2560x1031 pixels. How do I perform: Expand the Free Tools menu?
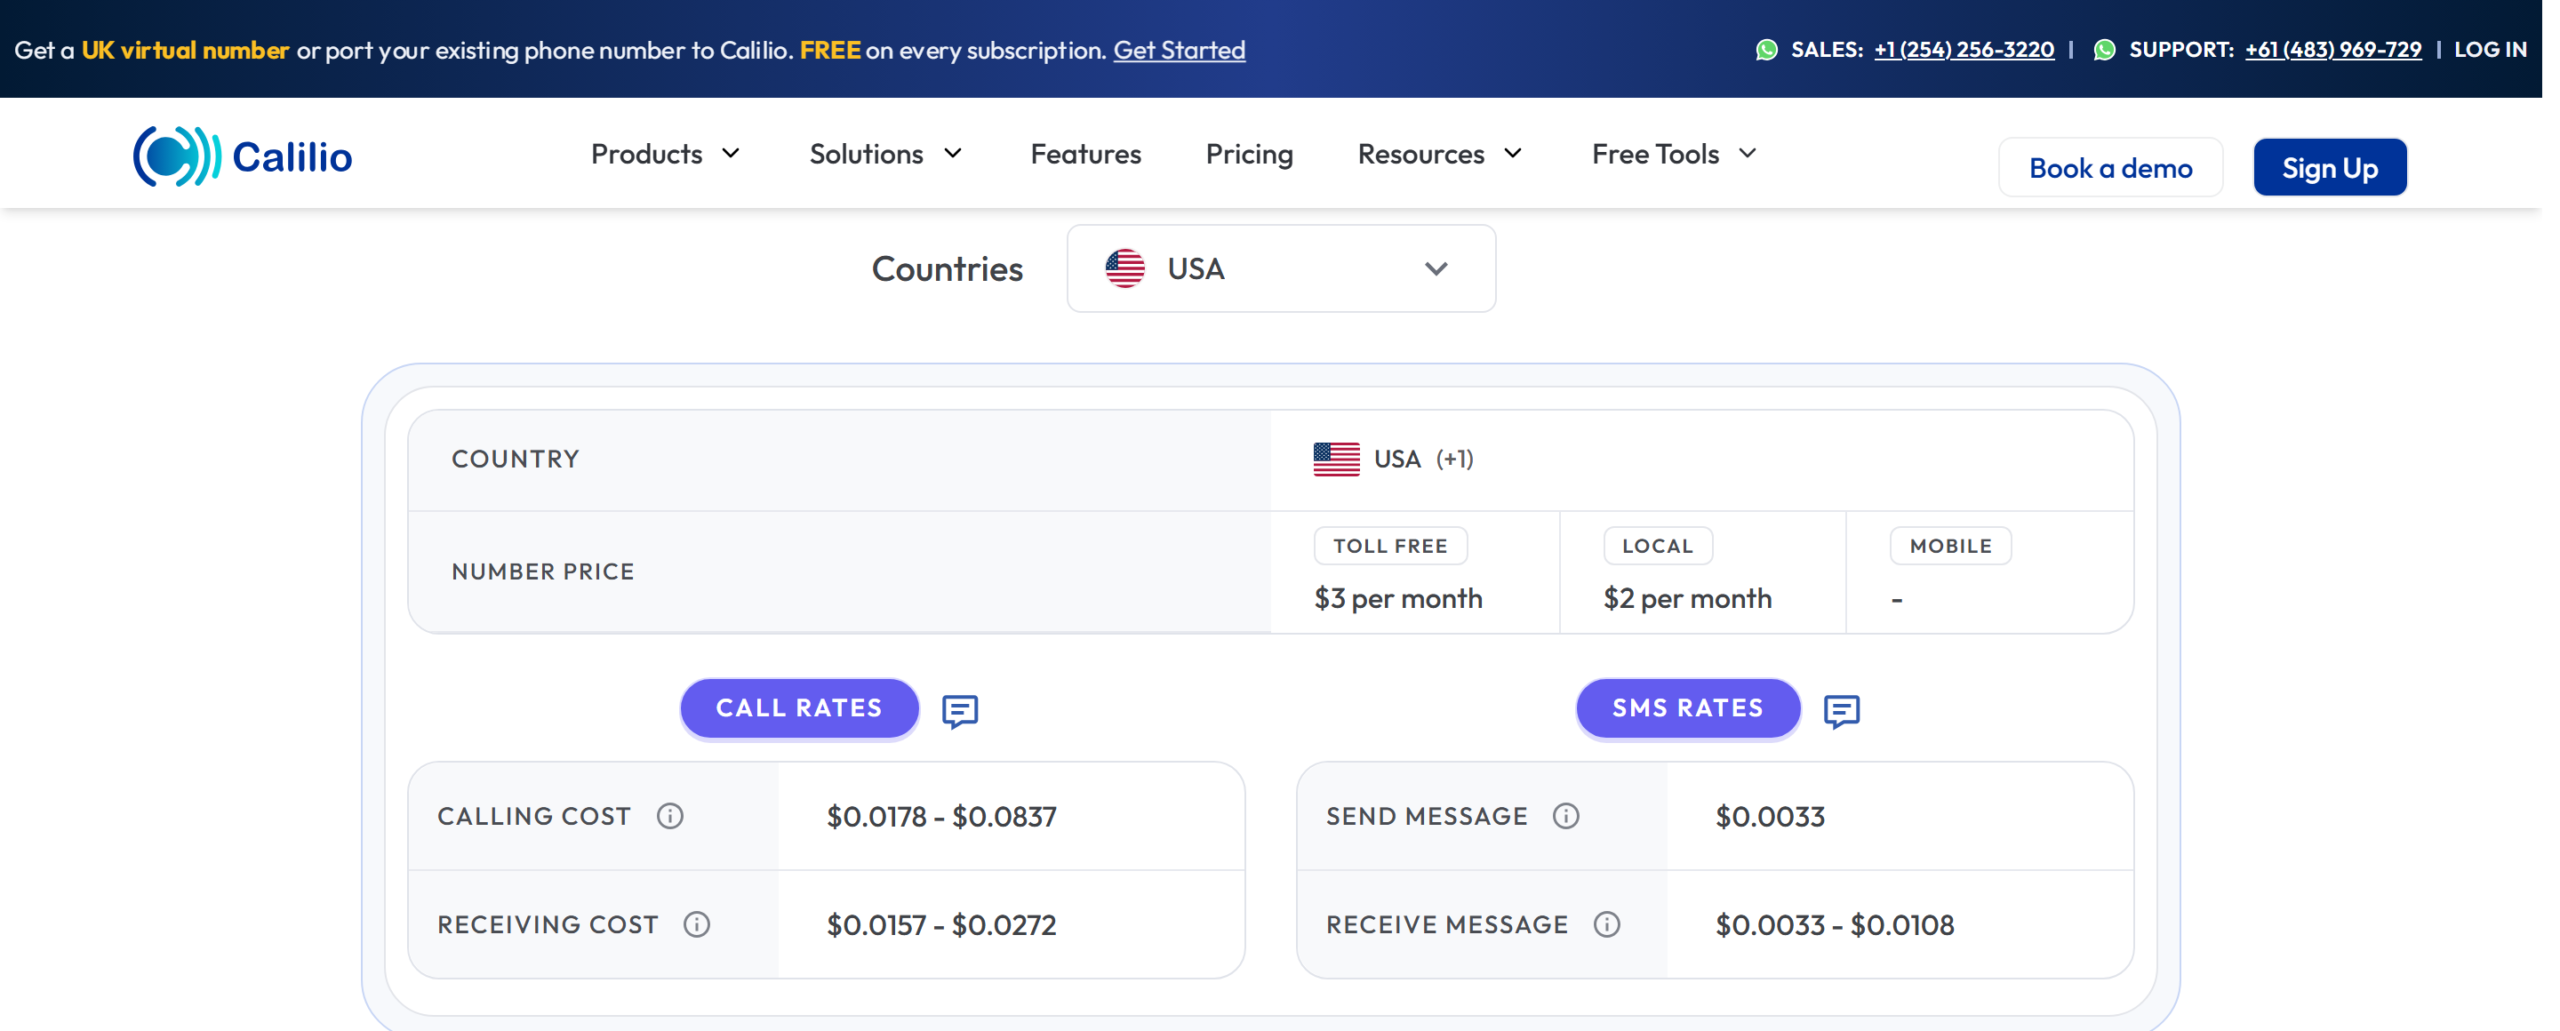[1674, 154]
